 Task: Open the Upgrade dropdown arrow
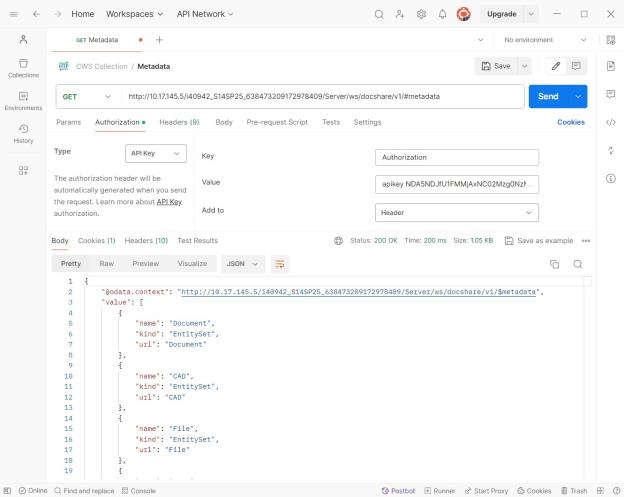tap(531, 14)
